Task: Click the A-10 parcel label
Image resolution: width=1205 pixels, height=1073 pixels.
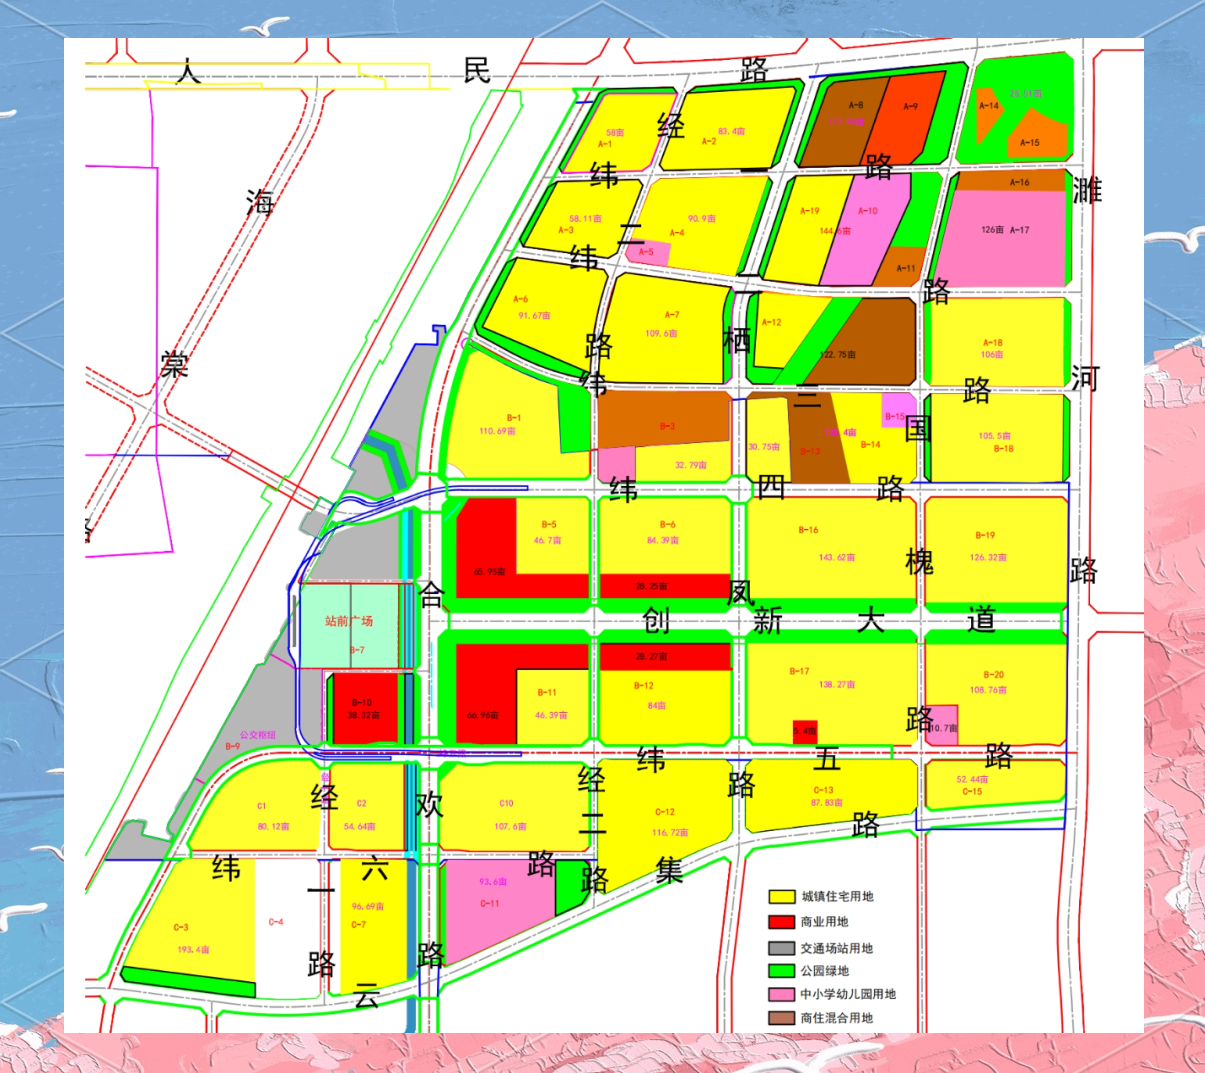Action: [x=868, y=211]
